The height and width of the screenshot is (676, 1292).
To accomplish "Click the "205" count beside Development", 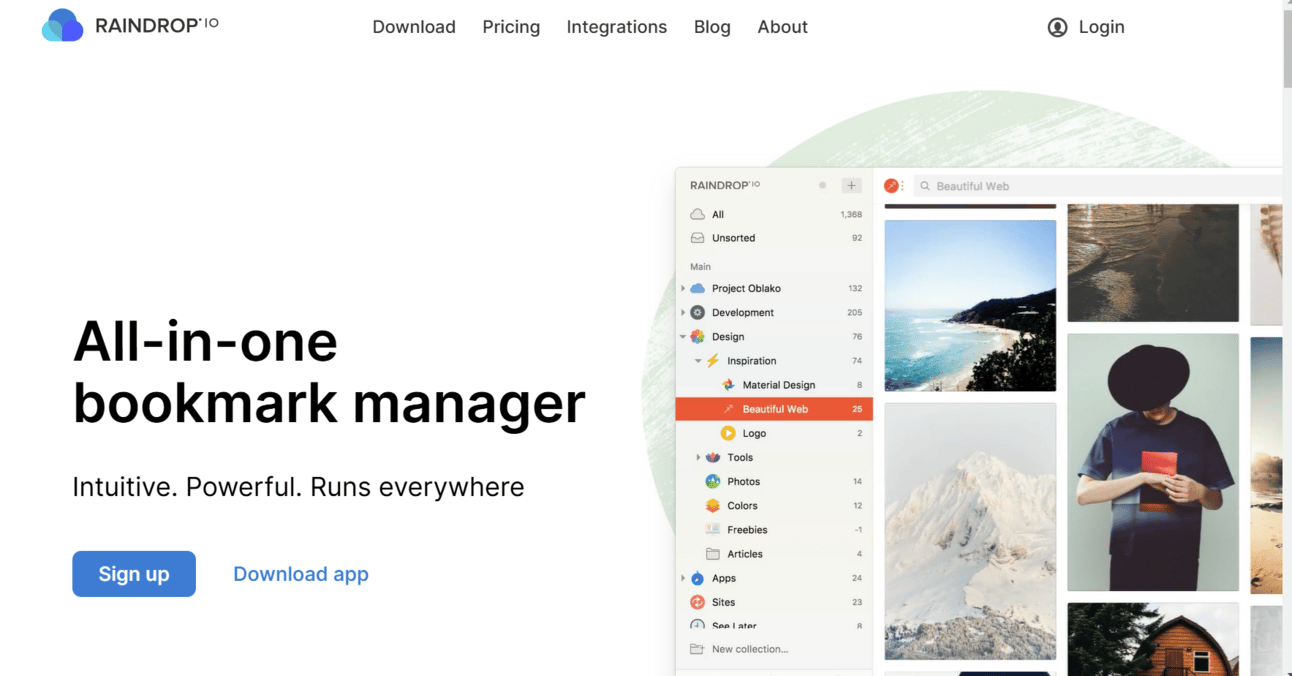I will pyautogui.click(x=855, y=313).
